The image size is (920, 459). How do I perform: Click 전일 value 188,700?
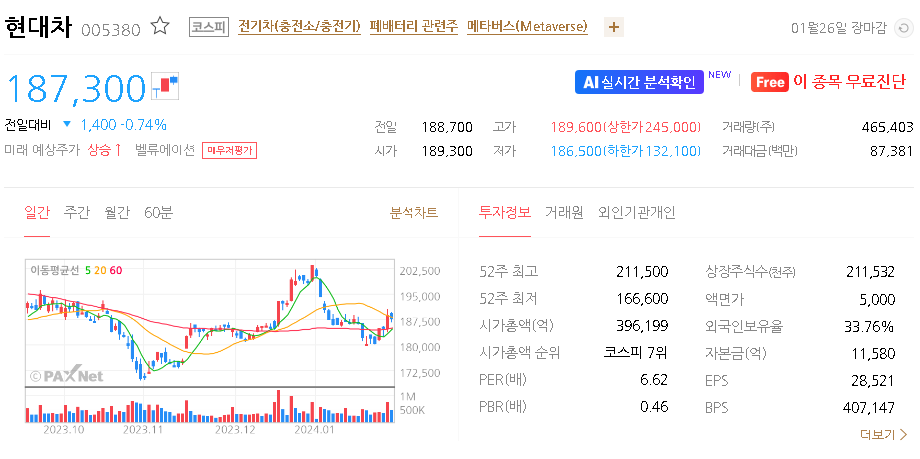click(447, 127)
